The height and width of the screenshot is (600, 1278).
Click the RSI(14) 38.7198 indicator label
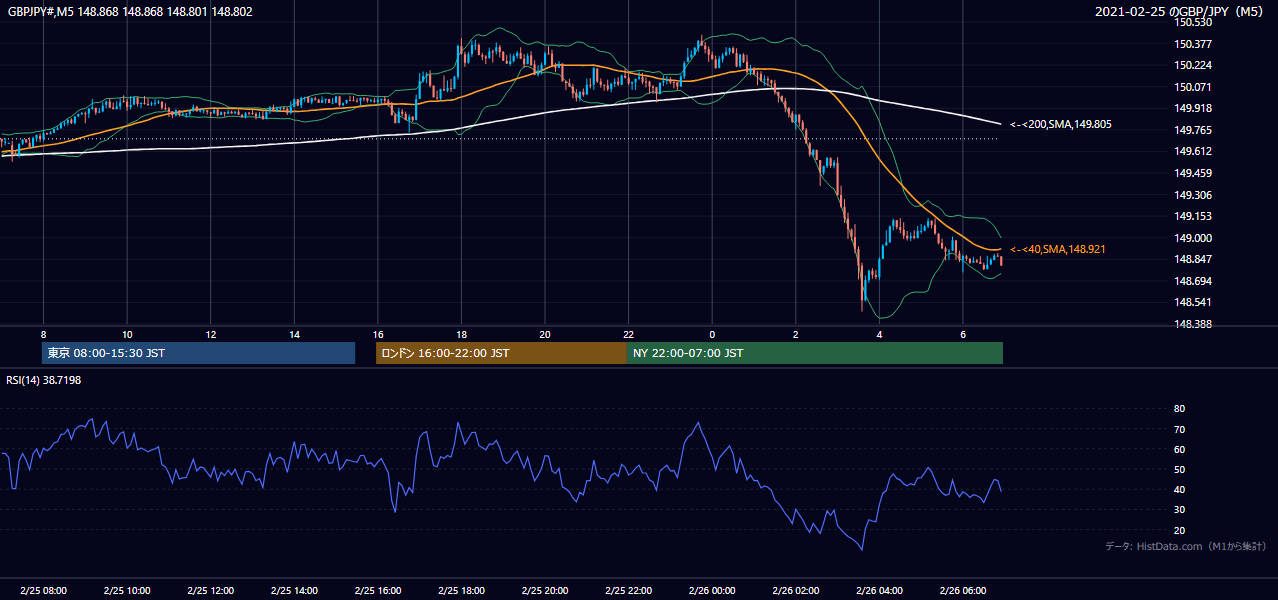pos(44,380)
